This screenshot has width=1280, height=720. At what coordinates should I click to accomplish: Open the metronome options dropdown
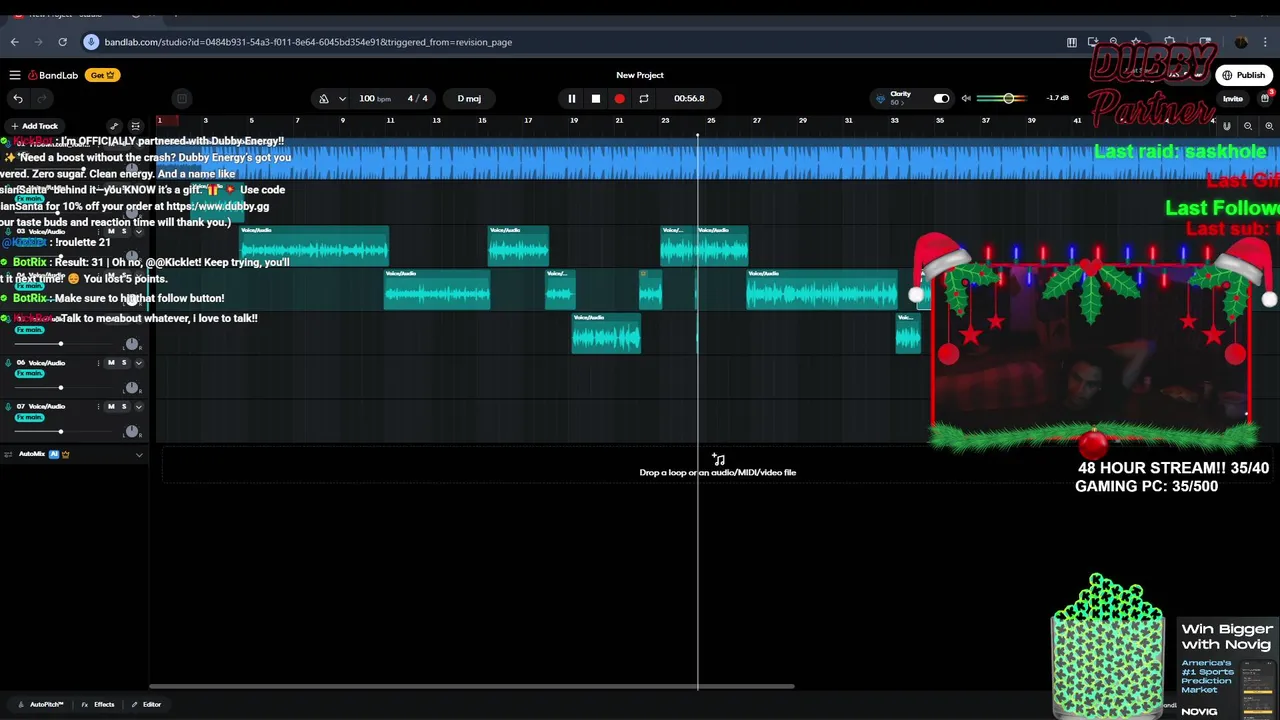click(342, 98)
